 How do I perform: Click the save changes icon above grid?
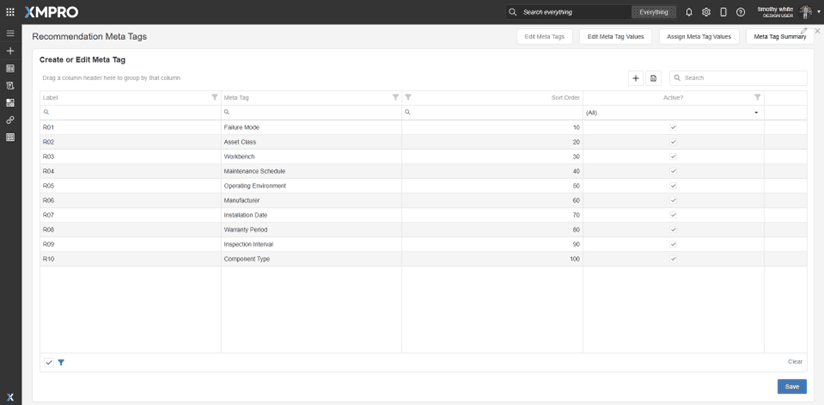tap(653, 78)
